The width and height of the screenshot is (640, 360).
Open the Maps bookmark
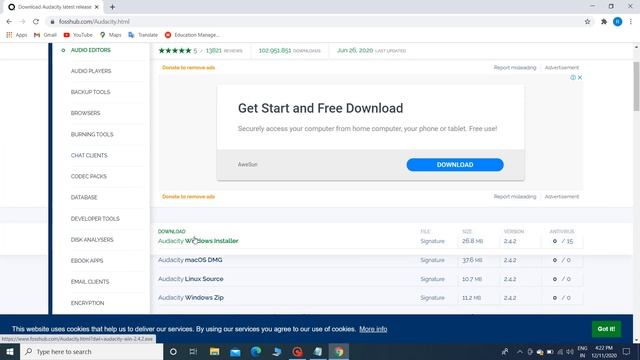coord(111,35)
